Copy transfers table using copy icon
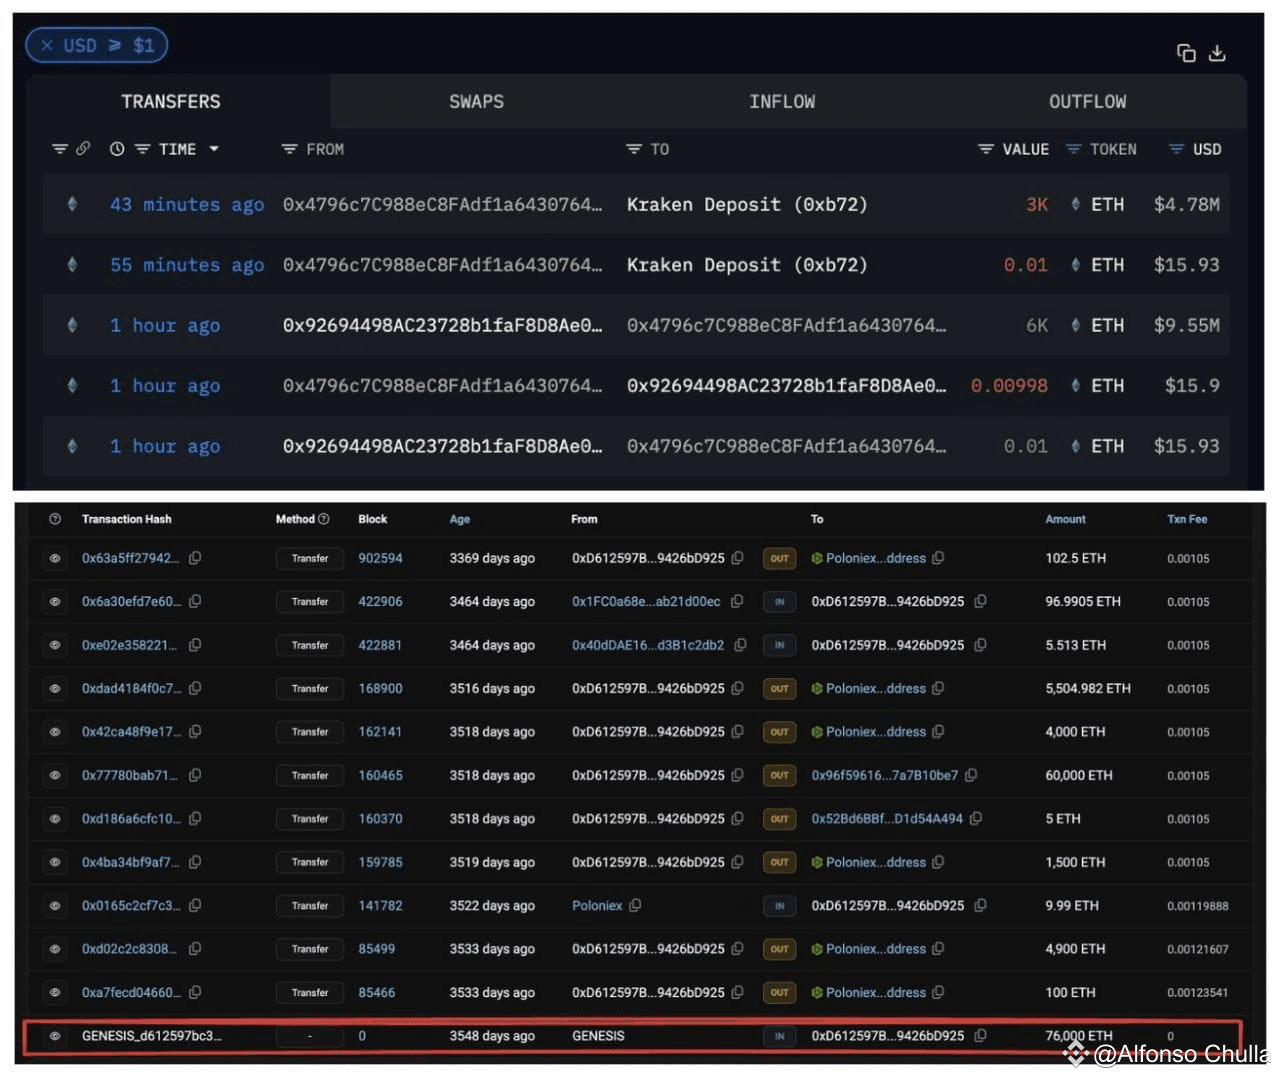 1186,53
